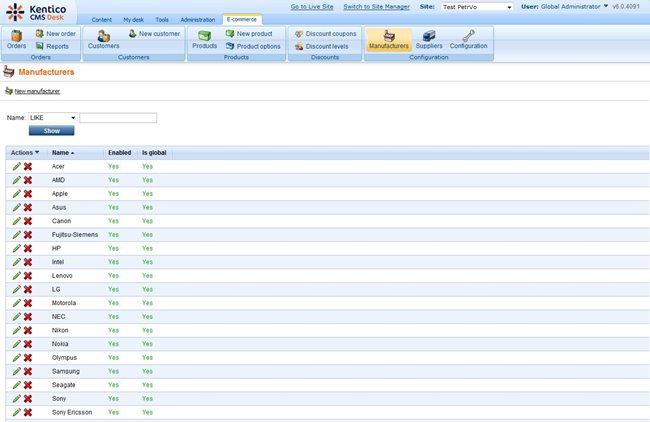Switch to the Tools tab

[x=162, y=19]
